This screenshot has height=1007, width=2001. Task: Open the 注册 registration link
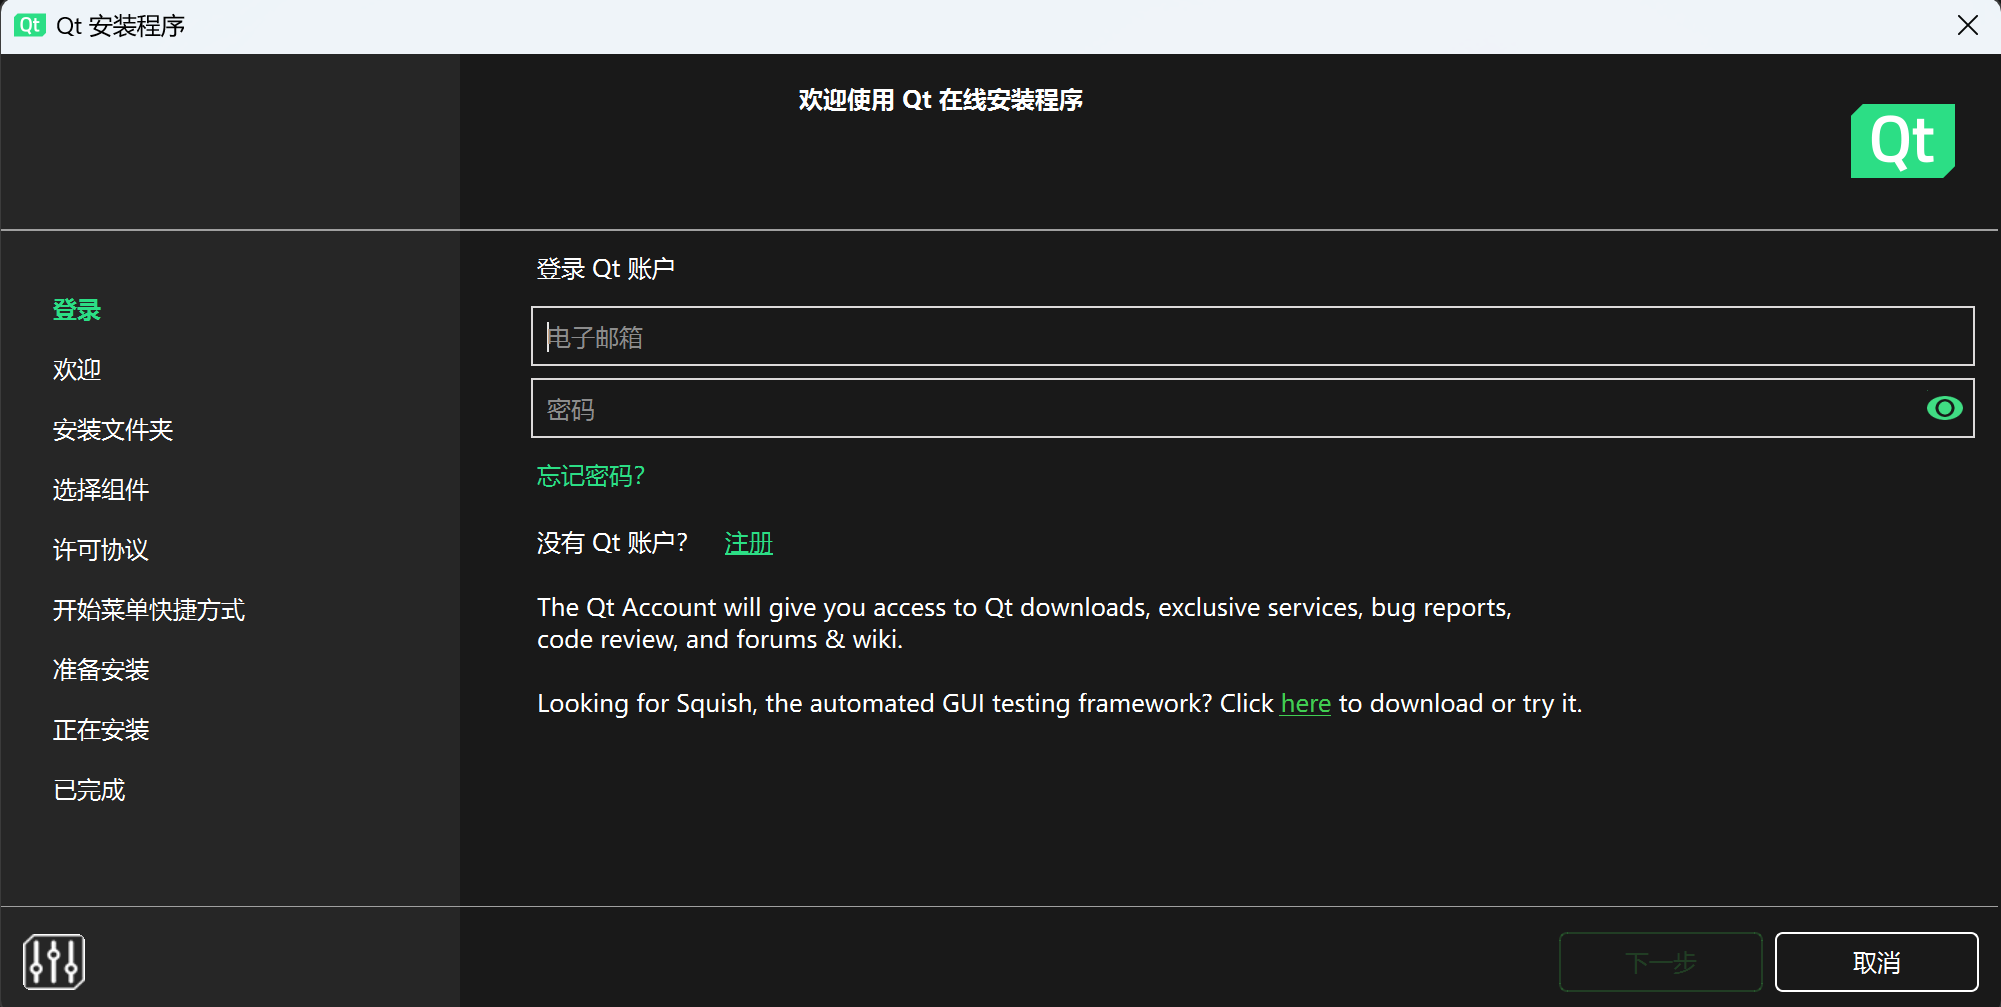(747, 542)
